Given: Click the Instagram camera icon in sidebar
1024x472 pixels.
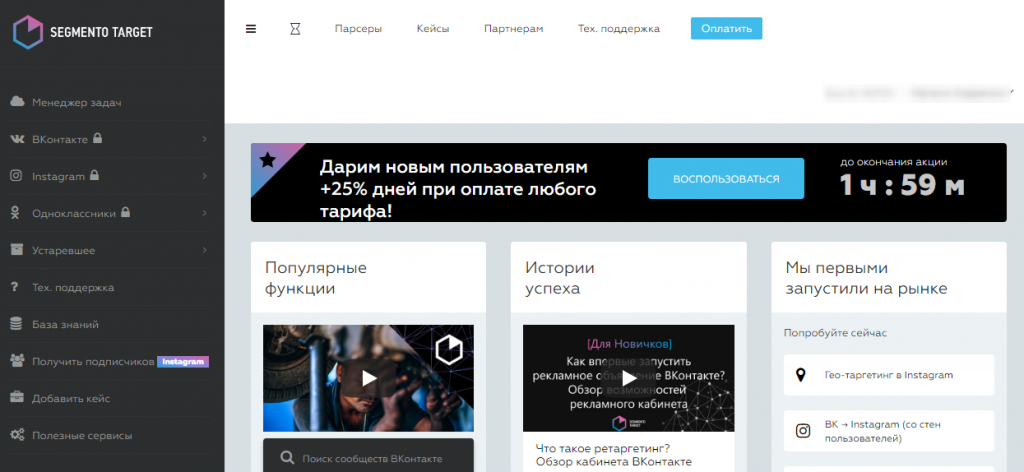Looking at the screenshot, I should [x=18, y=176].
